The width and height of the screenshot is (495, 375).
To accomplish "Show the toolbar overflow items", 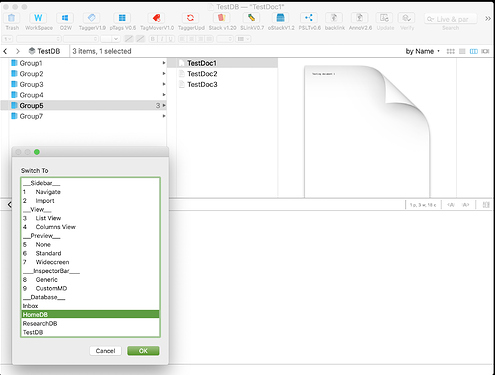I will [488, 19].
